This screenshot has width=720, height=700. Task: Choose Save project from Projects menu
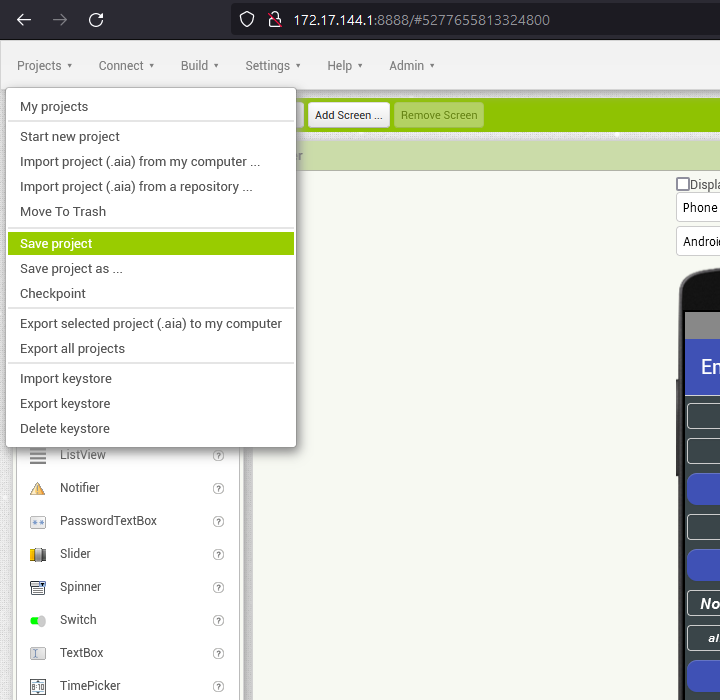tap(56, 244)
